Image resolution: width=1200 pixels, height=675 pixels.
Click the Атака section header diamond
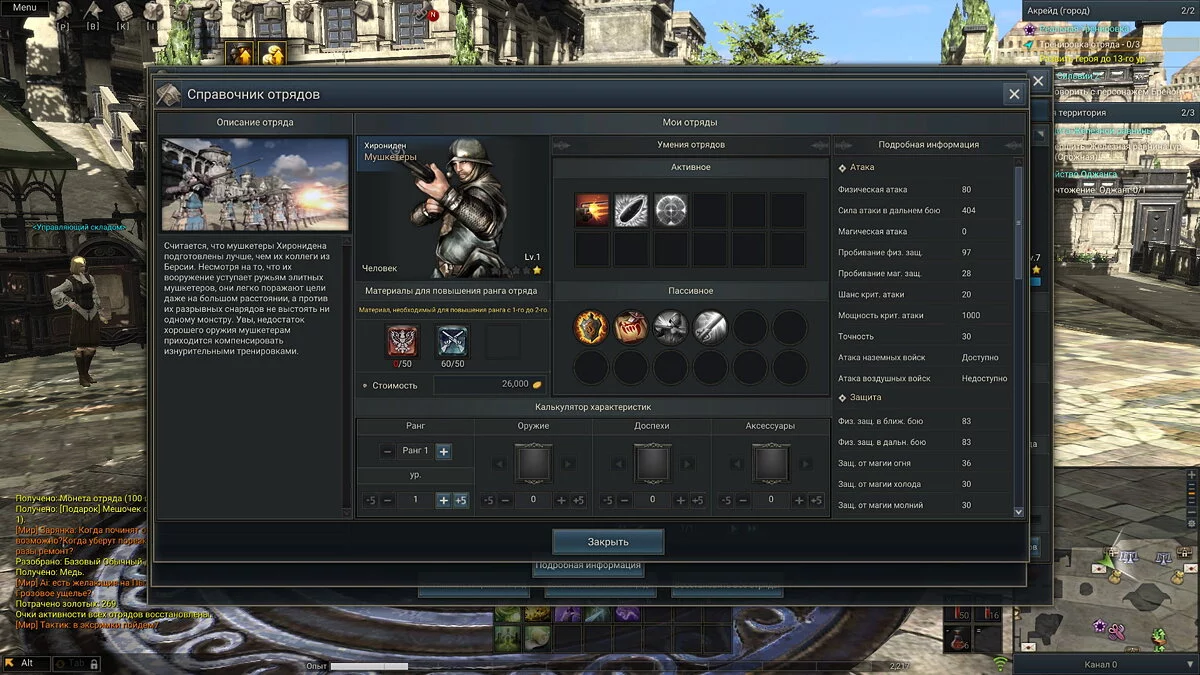(x=842, y=168)
